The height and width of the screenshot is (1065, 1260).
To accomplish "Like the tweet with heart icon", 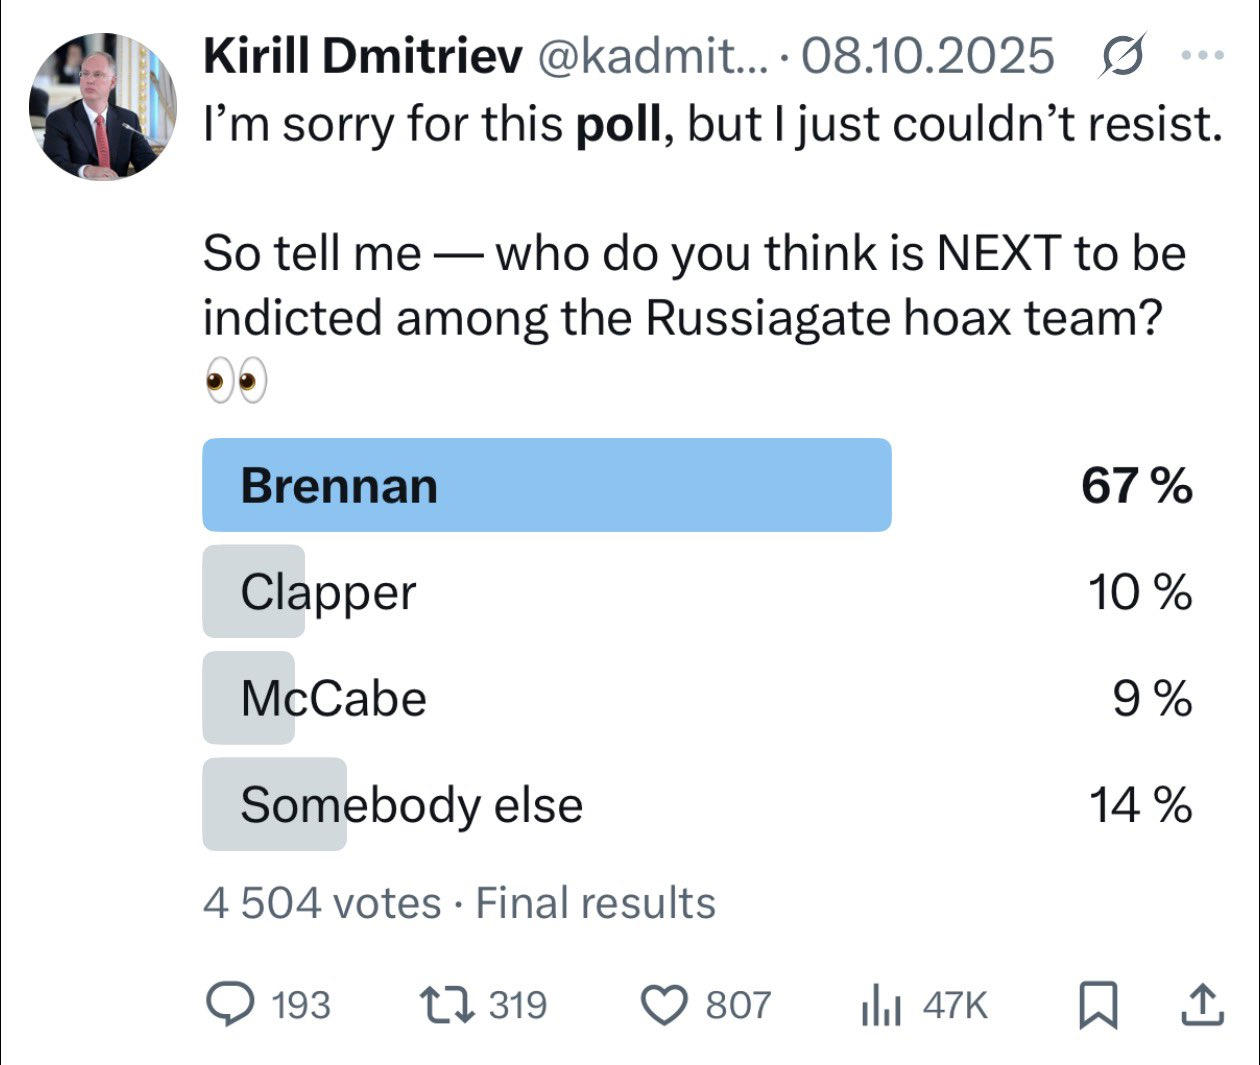I will pos(663,1004).
